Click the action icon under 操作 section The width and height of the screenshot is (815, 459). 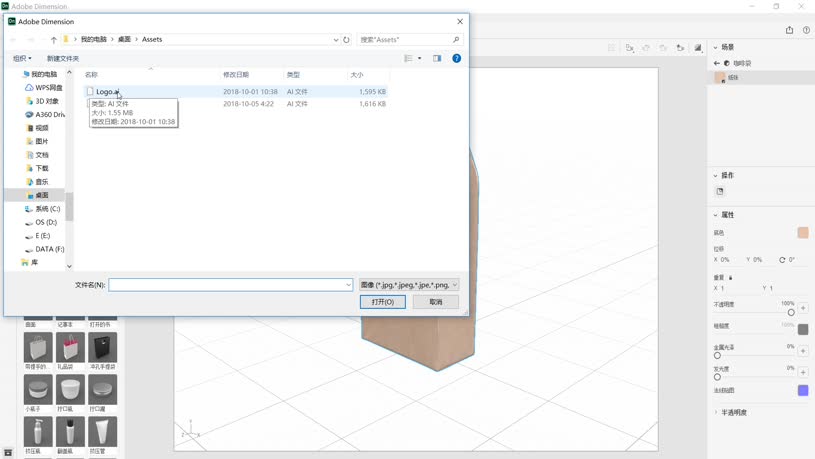click(720, 191)
